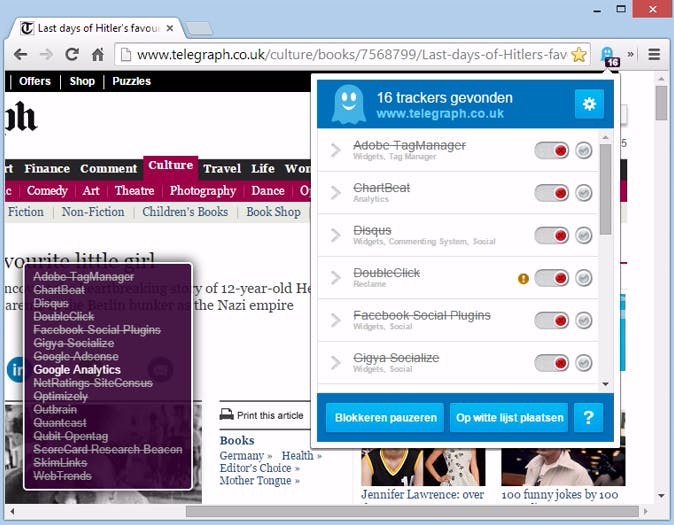The image size is (674, 525).
Task: Toggle blocking for Disqus
Action: (x=551, y=236)
